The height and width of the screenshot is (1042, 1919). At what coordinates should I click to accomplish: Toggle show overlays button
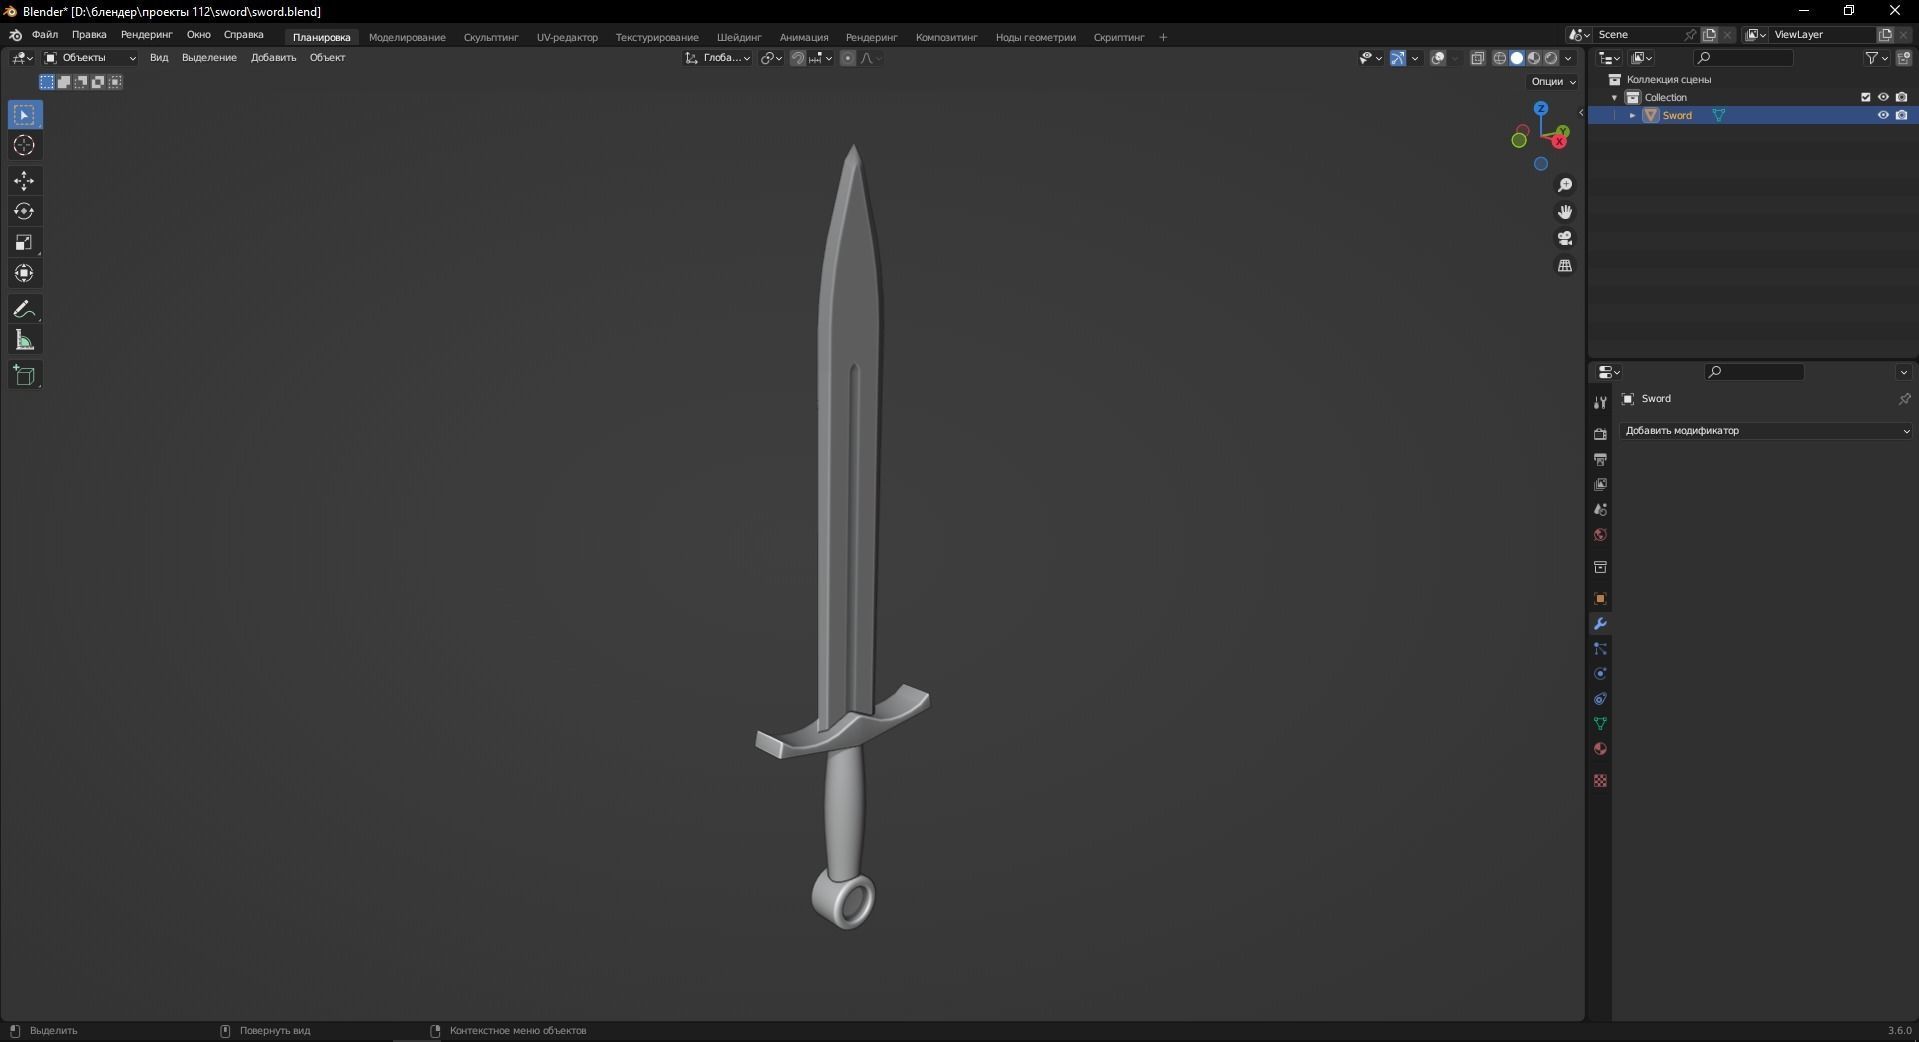coord(1438,58)
